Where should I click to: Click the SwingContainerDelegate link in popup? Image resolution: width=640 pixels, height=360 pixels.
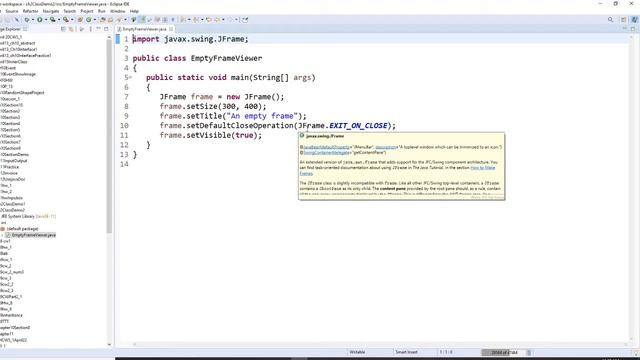[326, 153]
